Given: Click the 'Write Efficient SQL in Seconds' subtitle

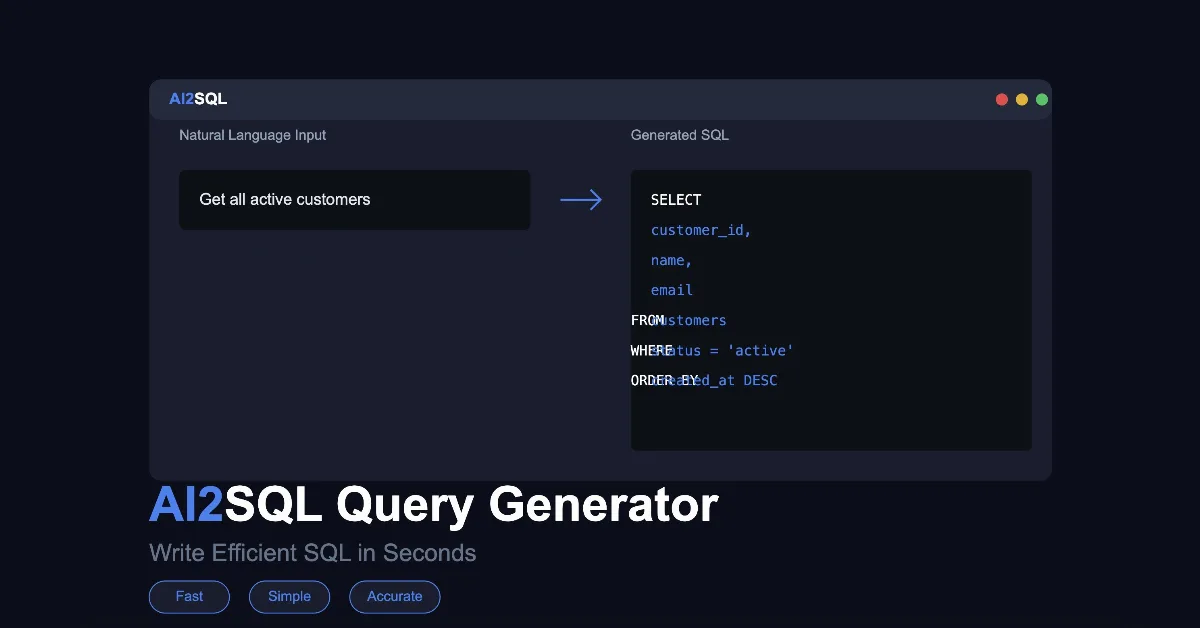Looking at the screenshot, I should point(313,553).
